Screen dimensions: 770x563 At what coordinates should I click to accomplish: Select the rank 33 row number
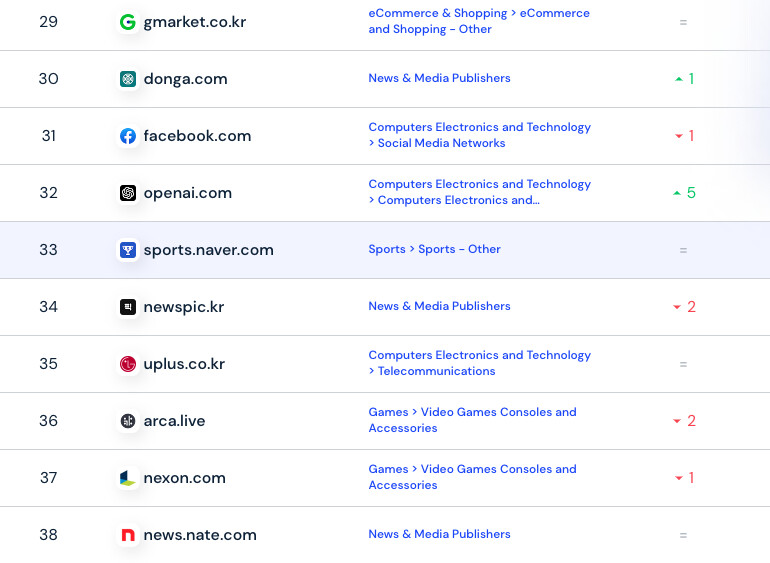[x=49, y=250]
